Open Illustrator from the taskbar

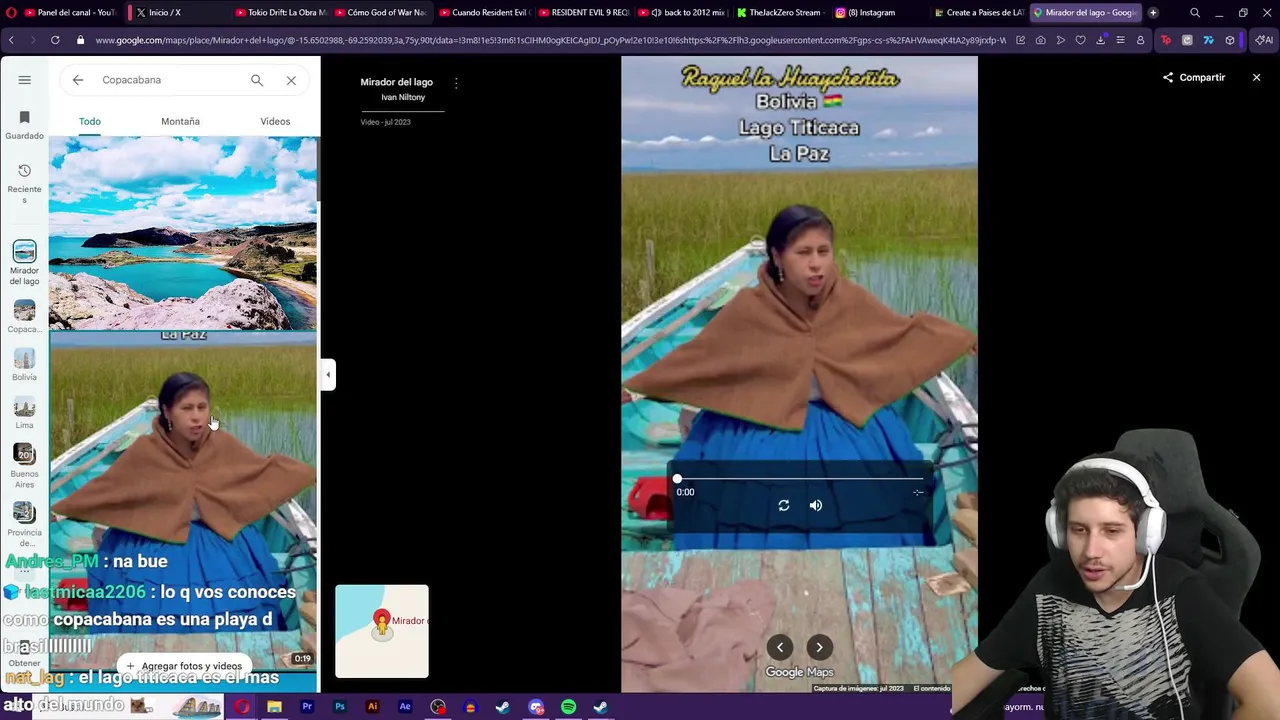[372, 707]
